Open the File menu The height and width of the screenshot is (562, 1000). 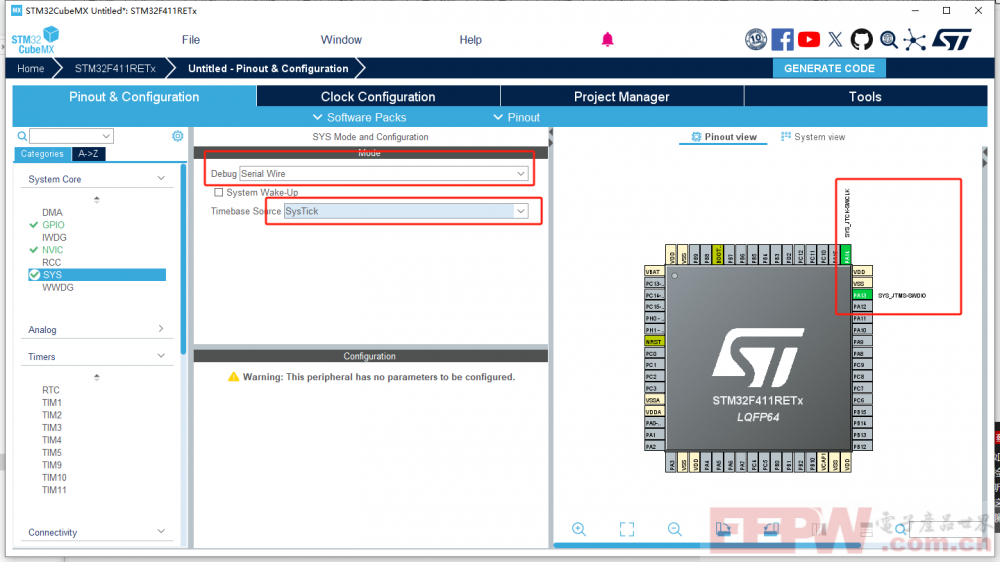(x=191, y=40)
